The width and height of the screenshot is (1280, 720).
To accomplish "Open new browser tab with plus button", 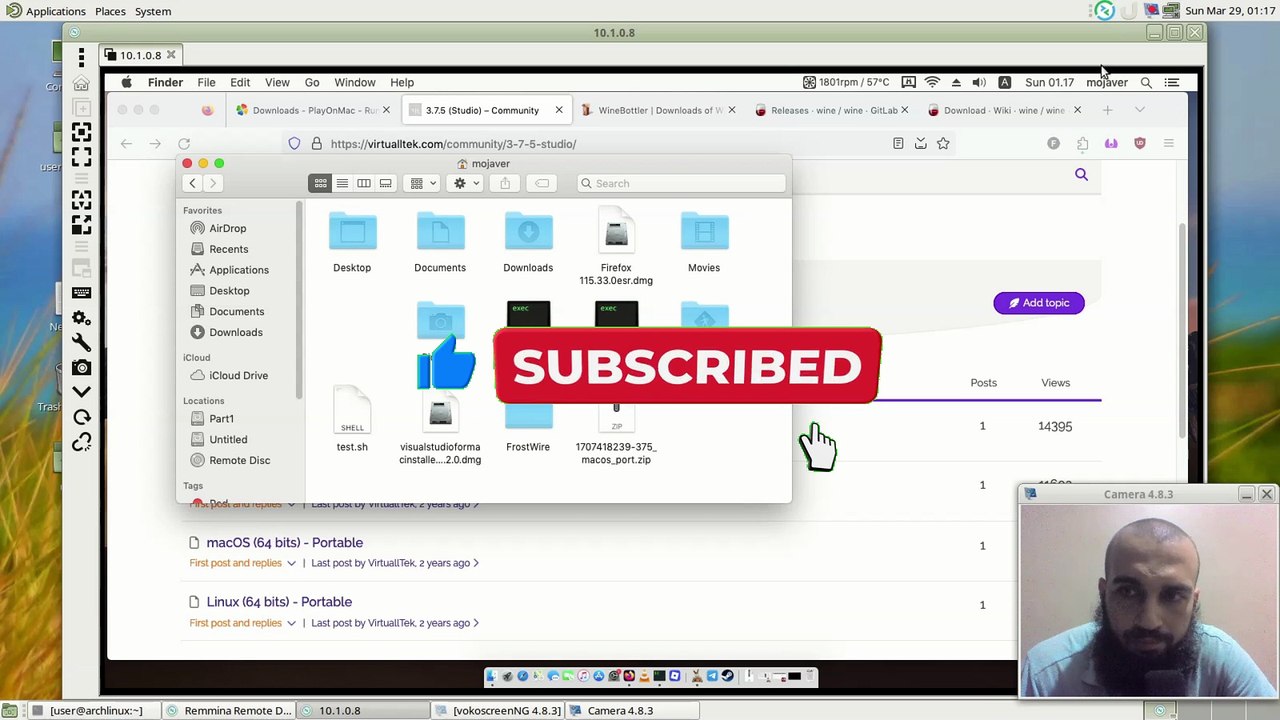I will pos(1107,110).
